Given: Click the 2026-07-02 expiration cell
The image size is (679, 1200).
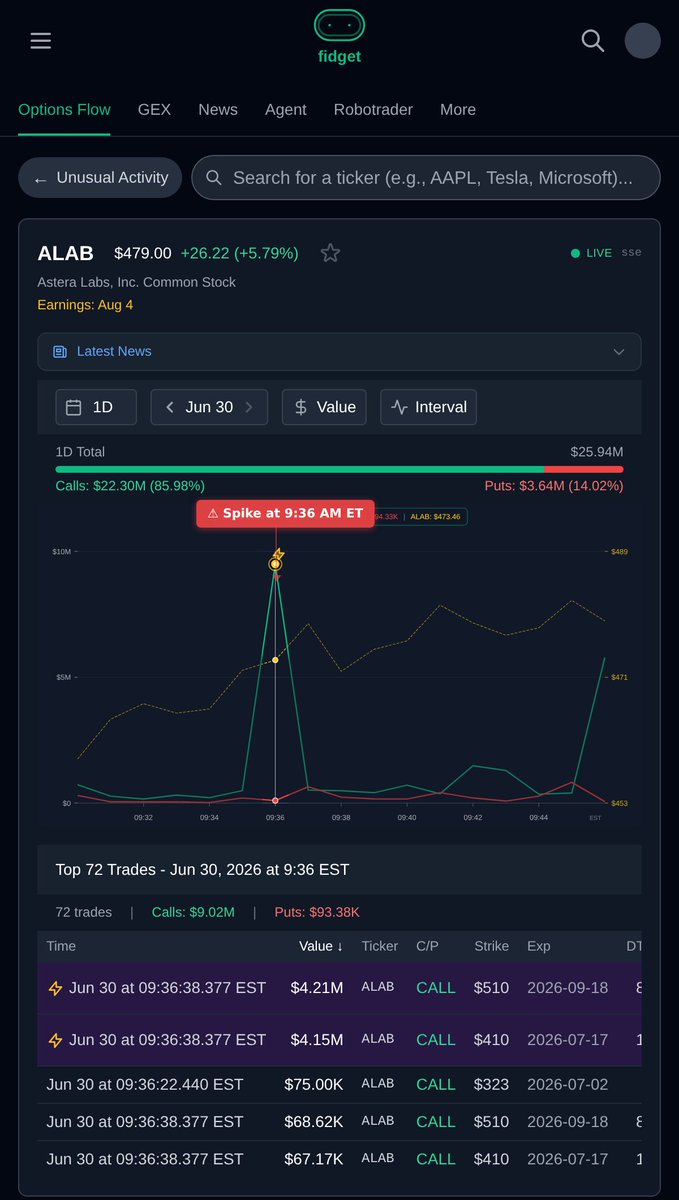Looking at the screenshot, I should pyautogui.click(x=567, y=1084).
